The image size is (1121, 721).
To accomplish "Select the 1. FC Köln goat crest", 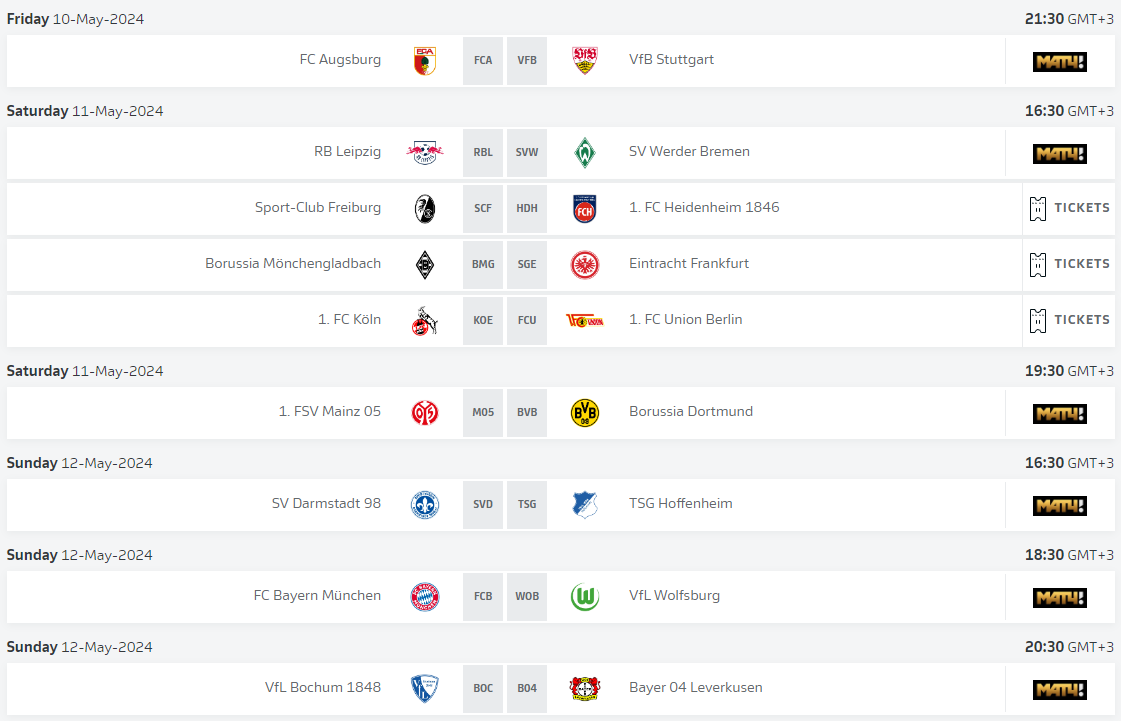I will point(425,321).
